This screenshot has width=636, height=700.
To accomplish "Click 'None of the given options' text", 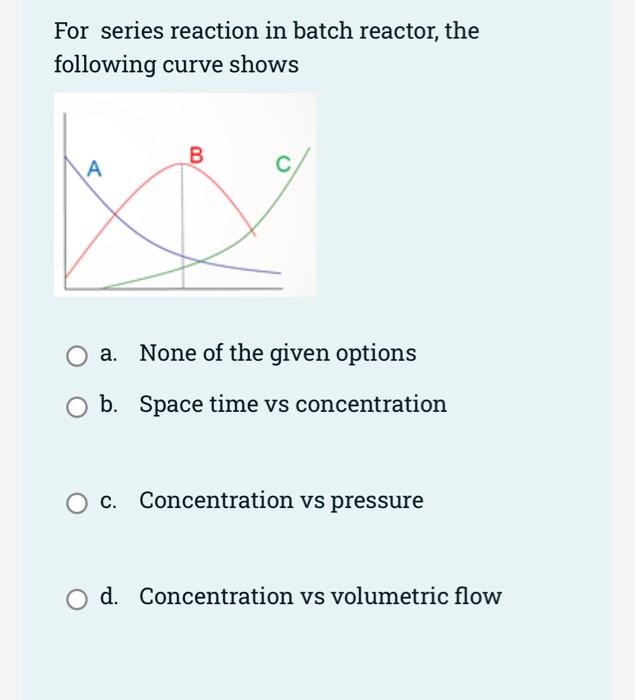I will click(x=277, y=353).
